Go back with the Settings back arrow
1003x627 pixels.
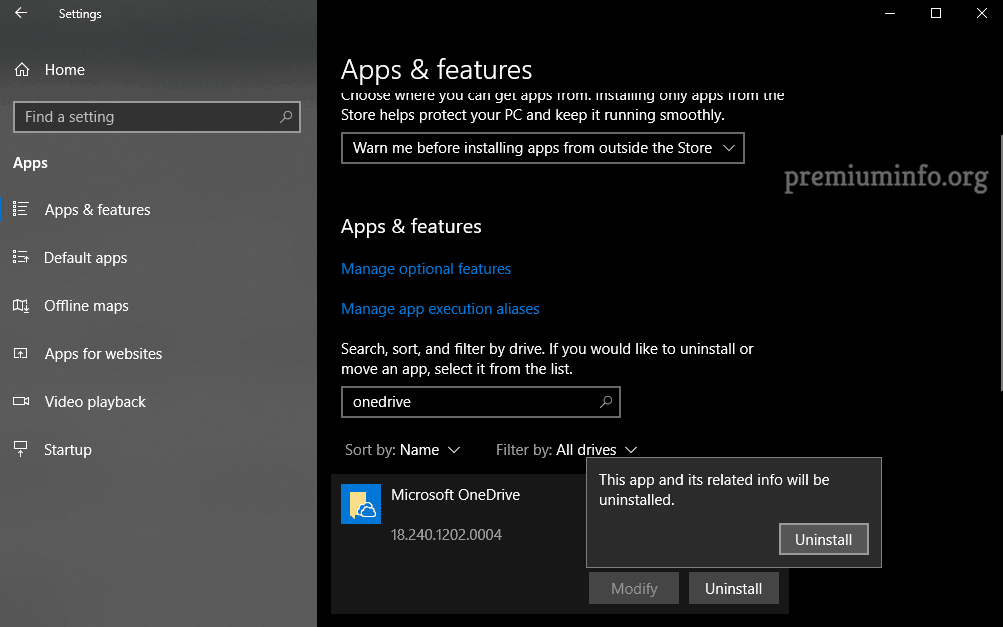21,13
